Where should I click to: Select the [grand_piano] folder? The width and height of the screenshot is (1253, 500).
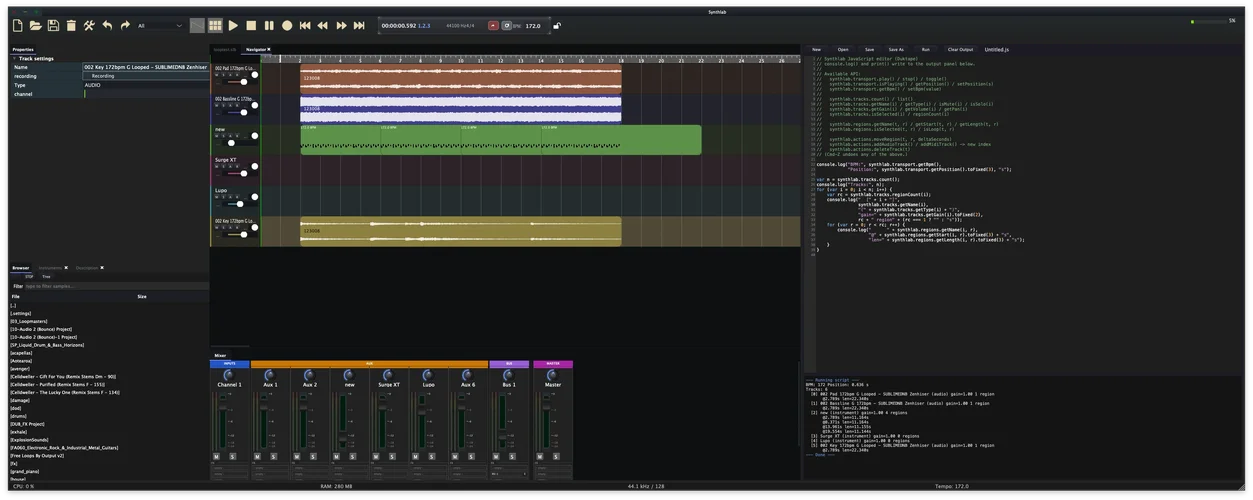coord(23,470)
